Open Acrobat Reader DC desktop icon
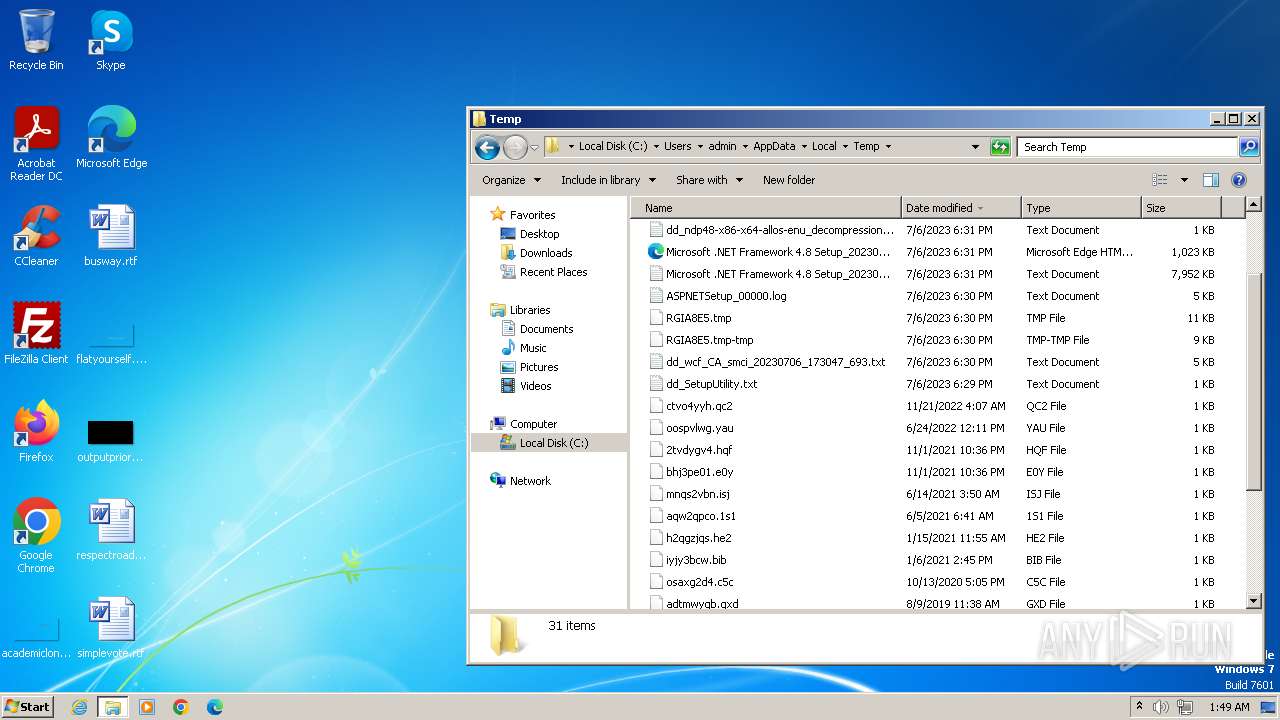This screenshot has width=1280, height=720. click(36, 143)
